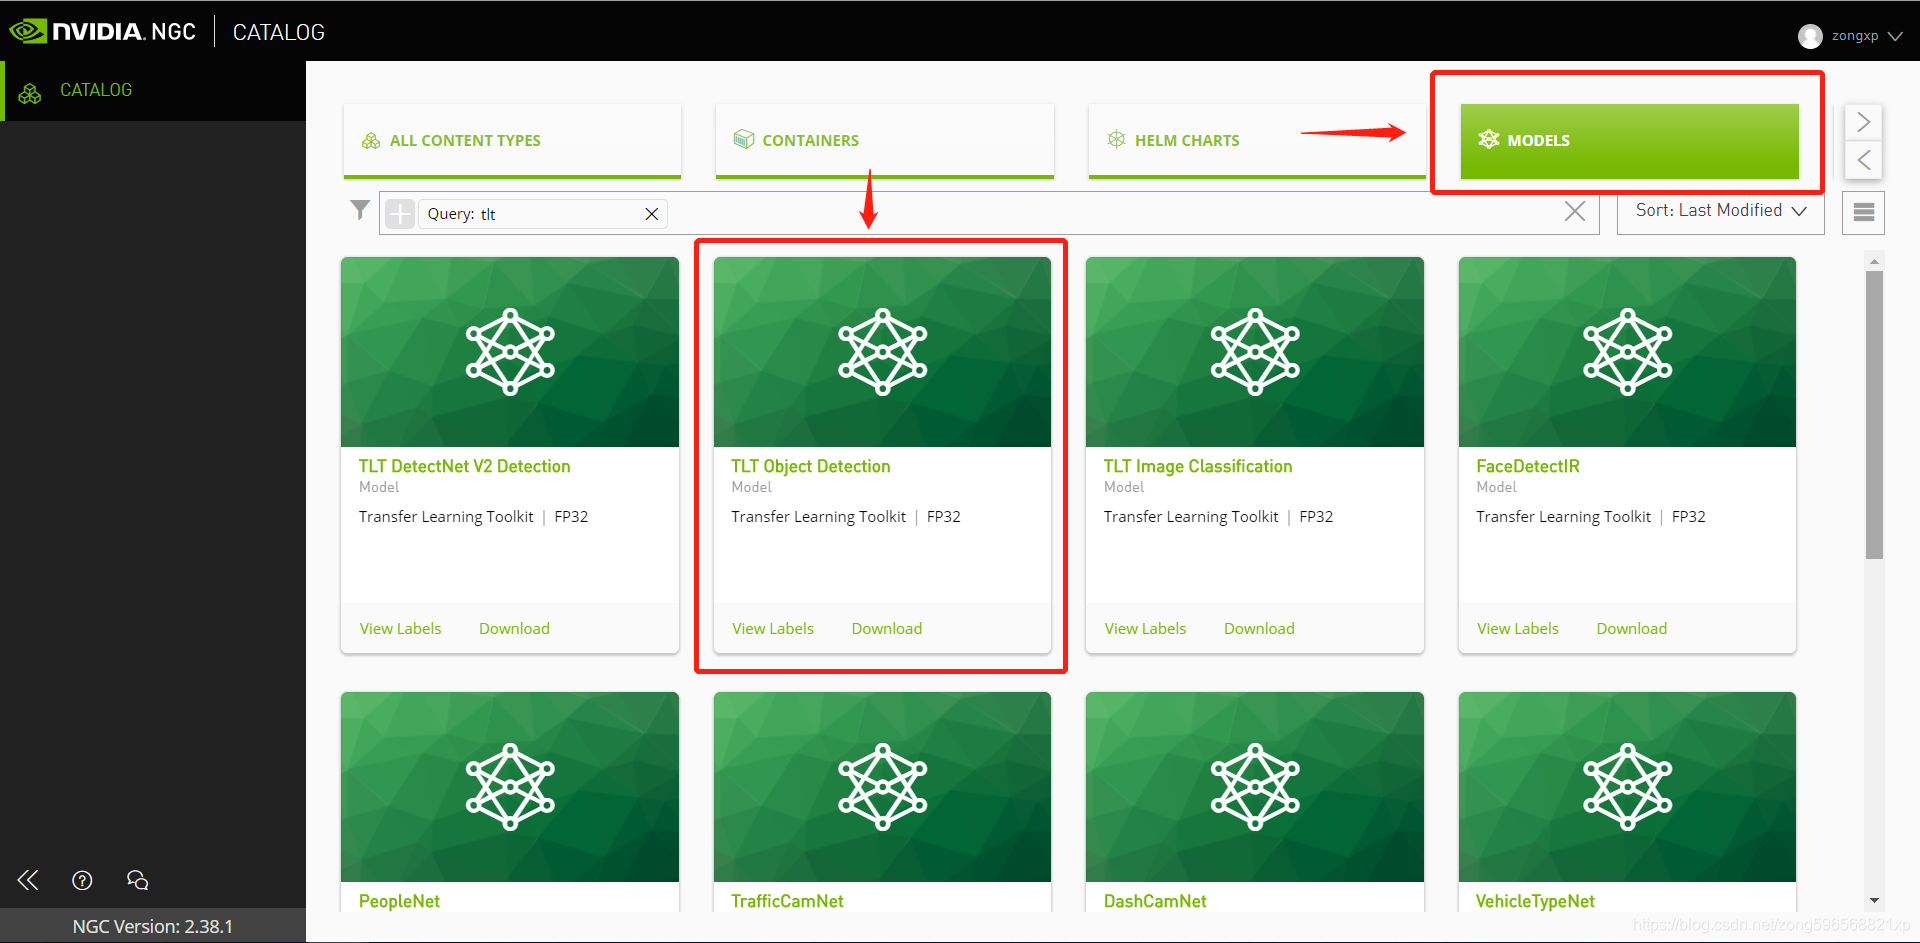Screen dimensions: 1920x943
Task: Switch to list view icon
Action: point(1864,212)
